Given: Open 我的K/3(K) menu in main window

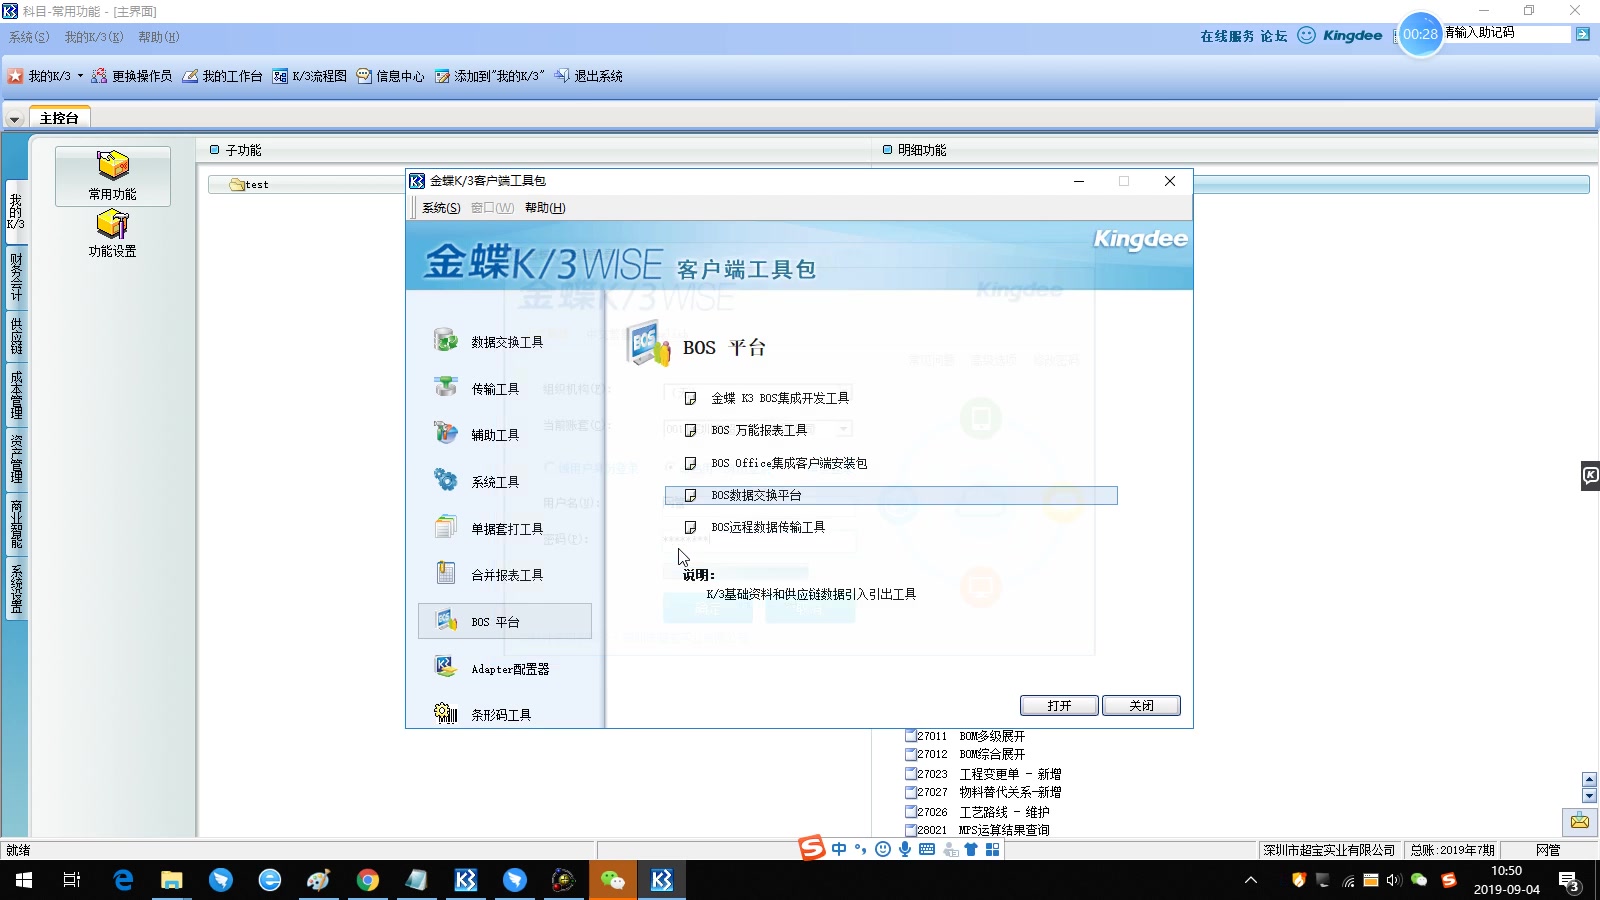Looking at the screenshot, I should (x=94, y=37).
